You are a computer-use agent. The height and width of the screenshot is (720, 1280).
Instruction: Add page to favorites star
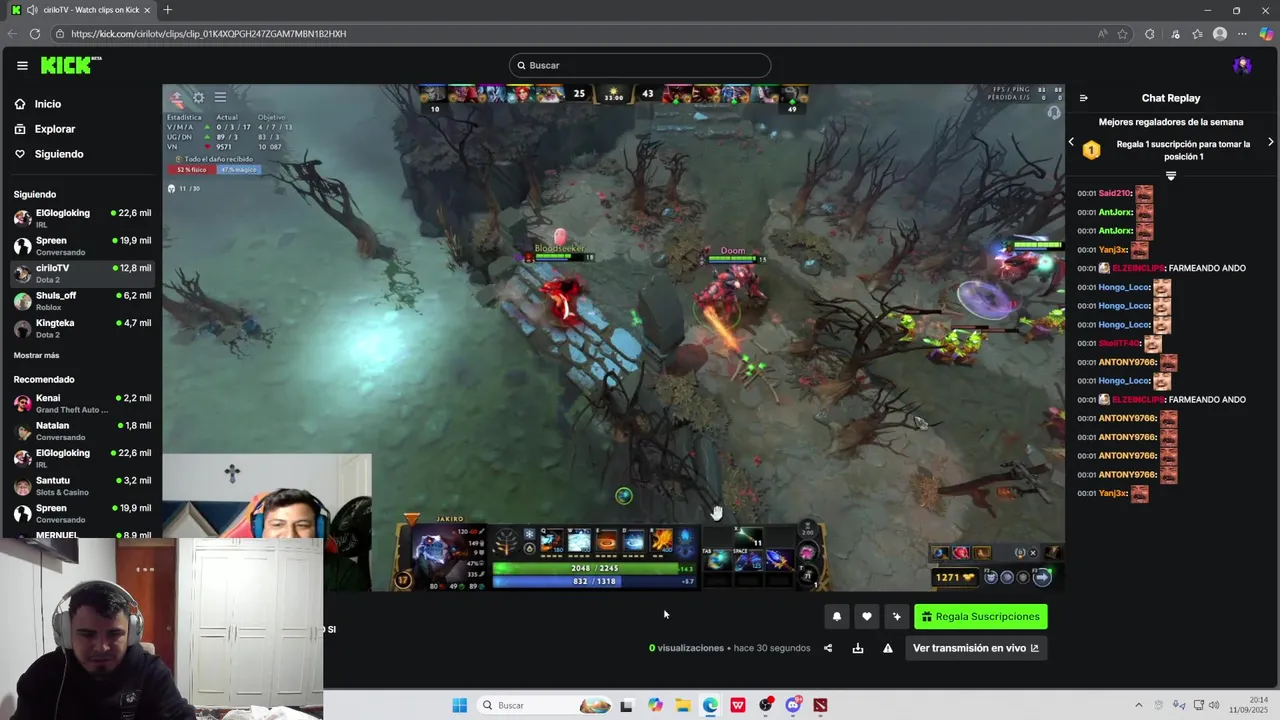(x=1123, y=34)
